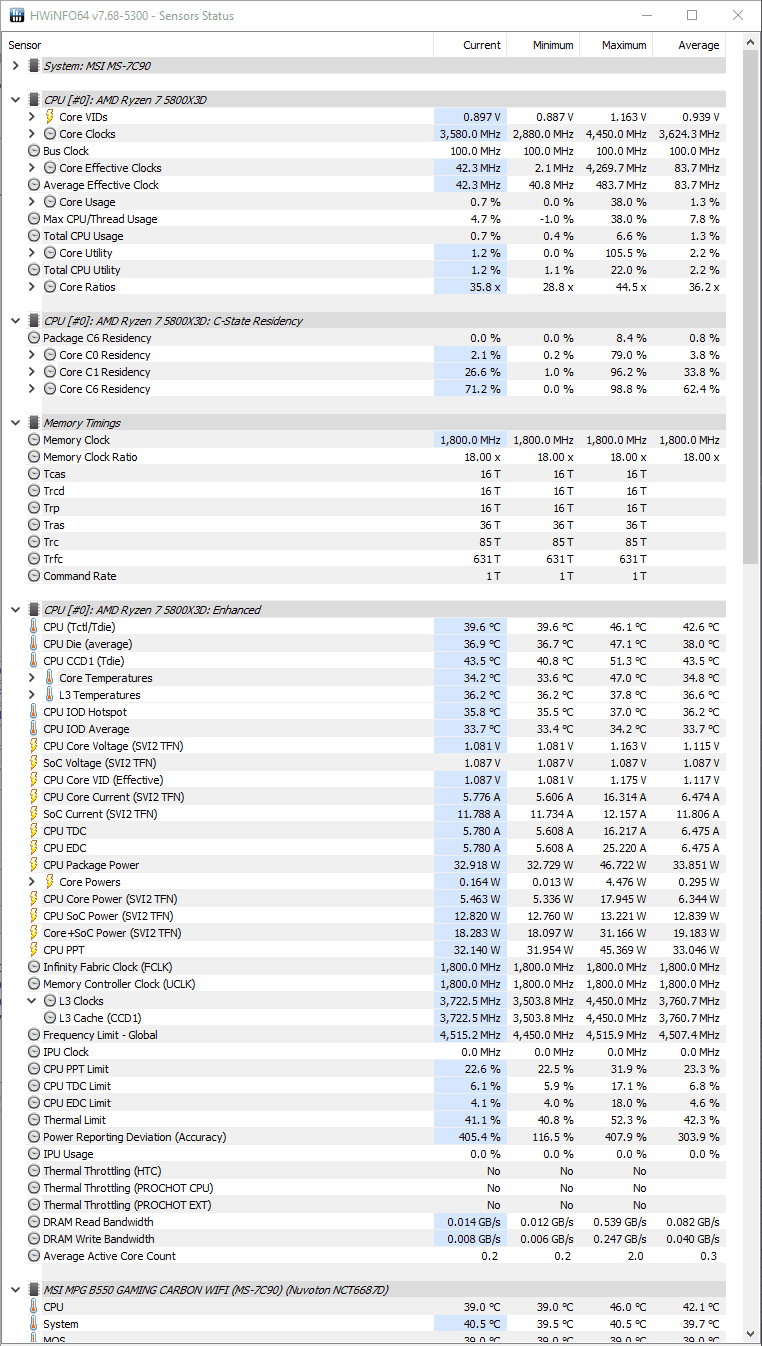Viewport: 762px width, 1346px height.
Task: Expand the Core Clocks row
Action: click(x=32, y=134)
